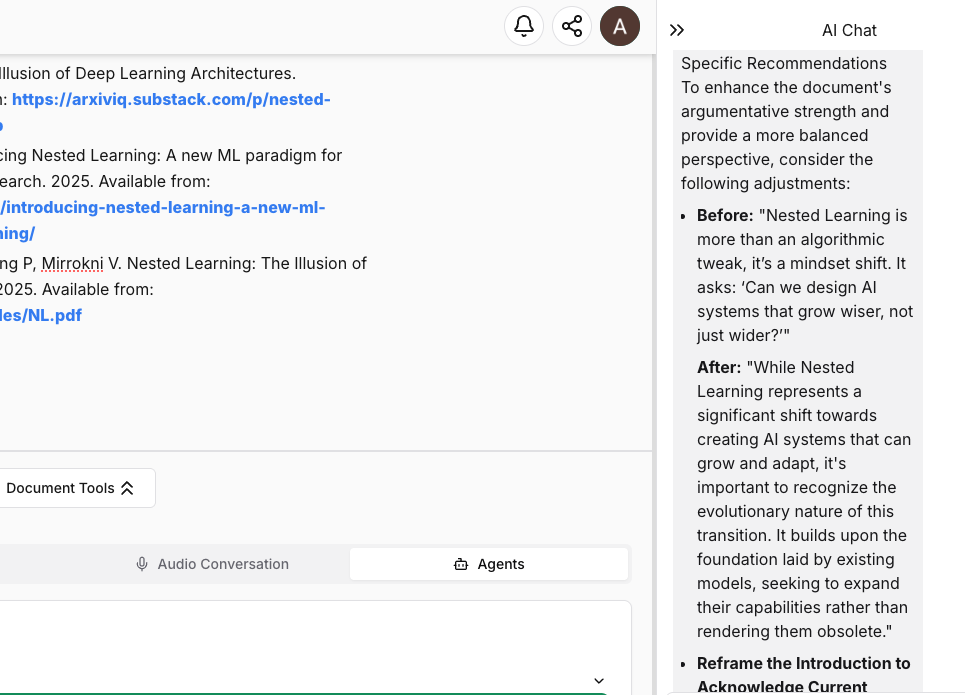This screenshot has height=695, width=965.
Task: Collapse Document Tools using double chevron icon
Action: tap(127, 488)
